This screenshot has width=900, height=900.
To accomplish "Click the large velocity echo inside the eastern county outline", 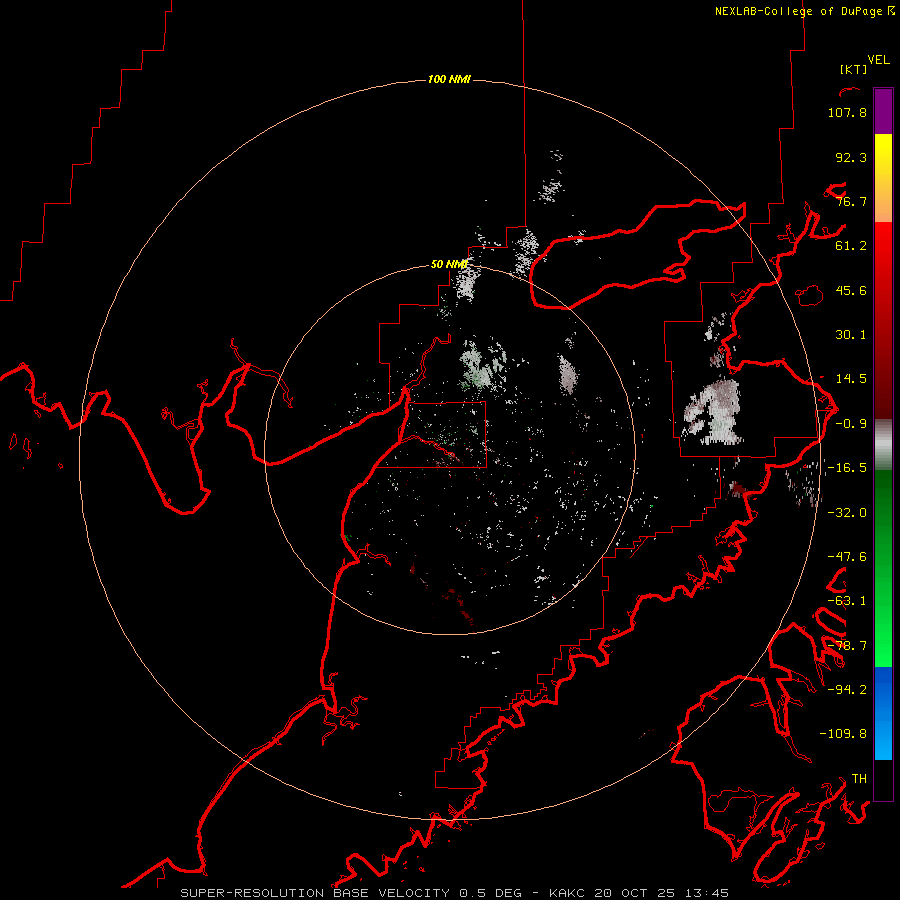I will pos(713,412).
